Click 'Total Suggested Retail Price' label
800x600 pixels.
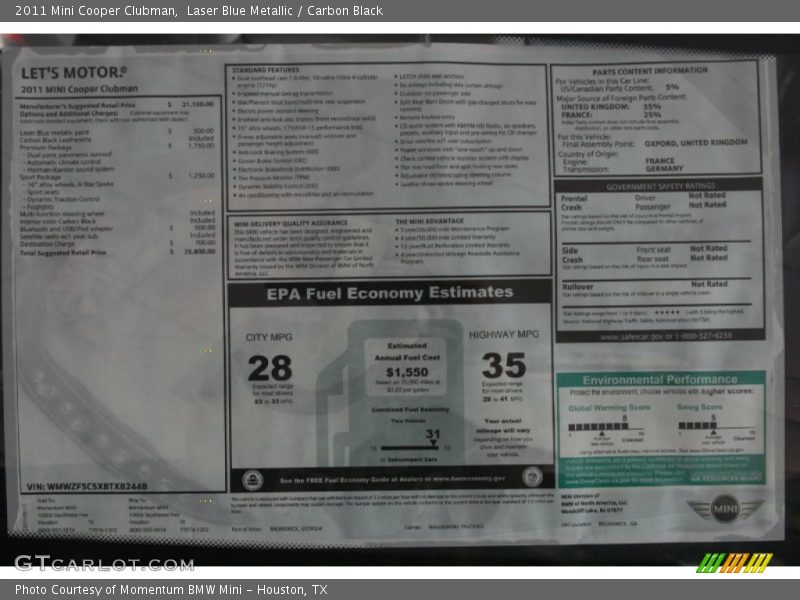point(63,253)
